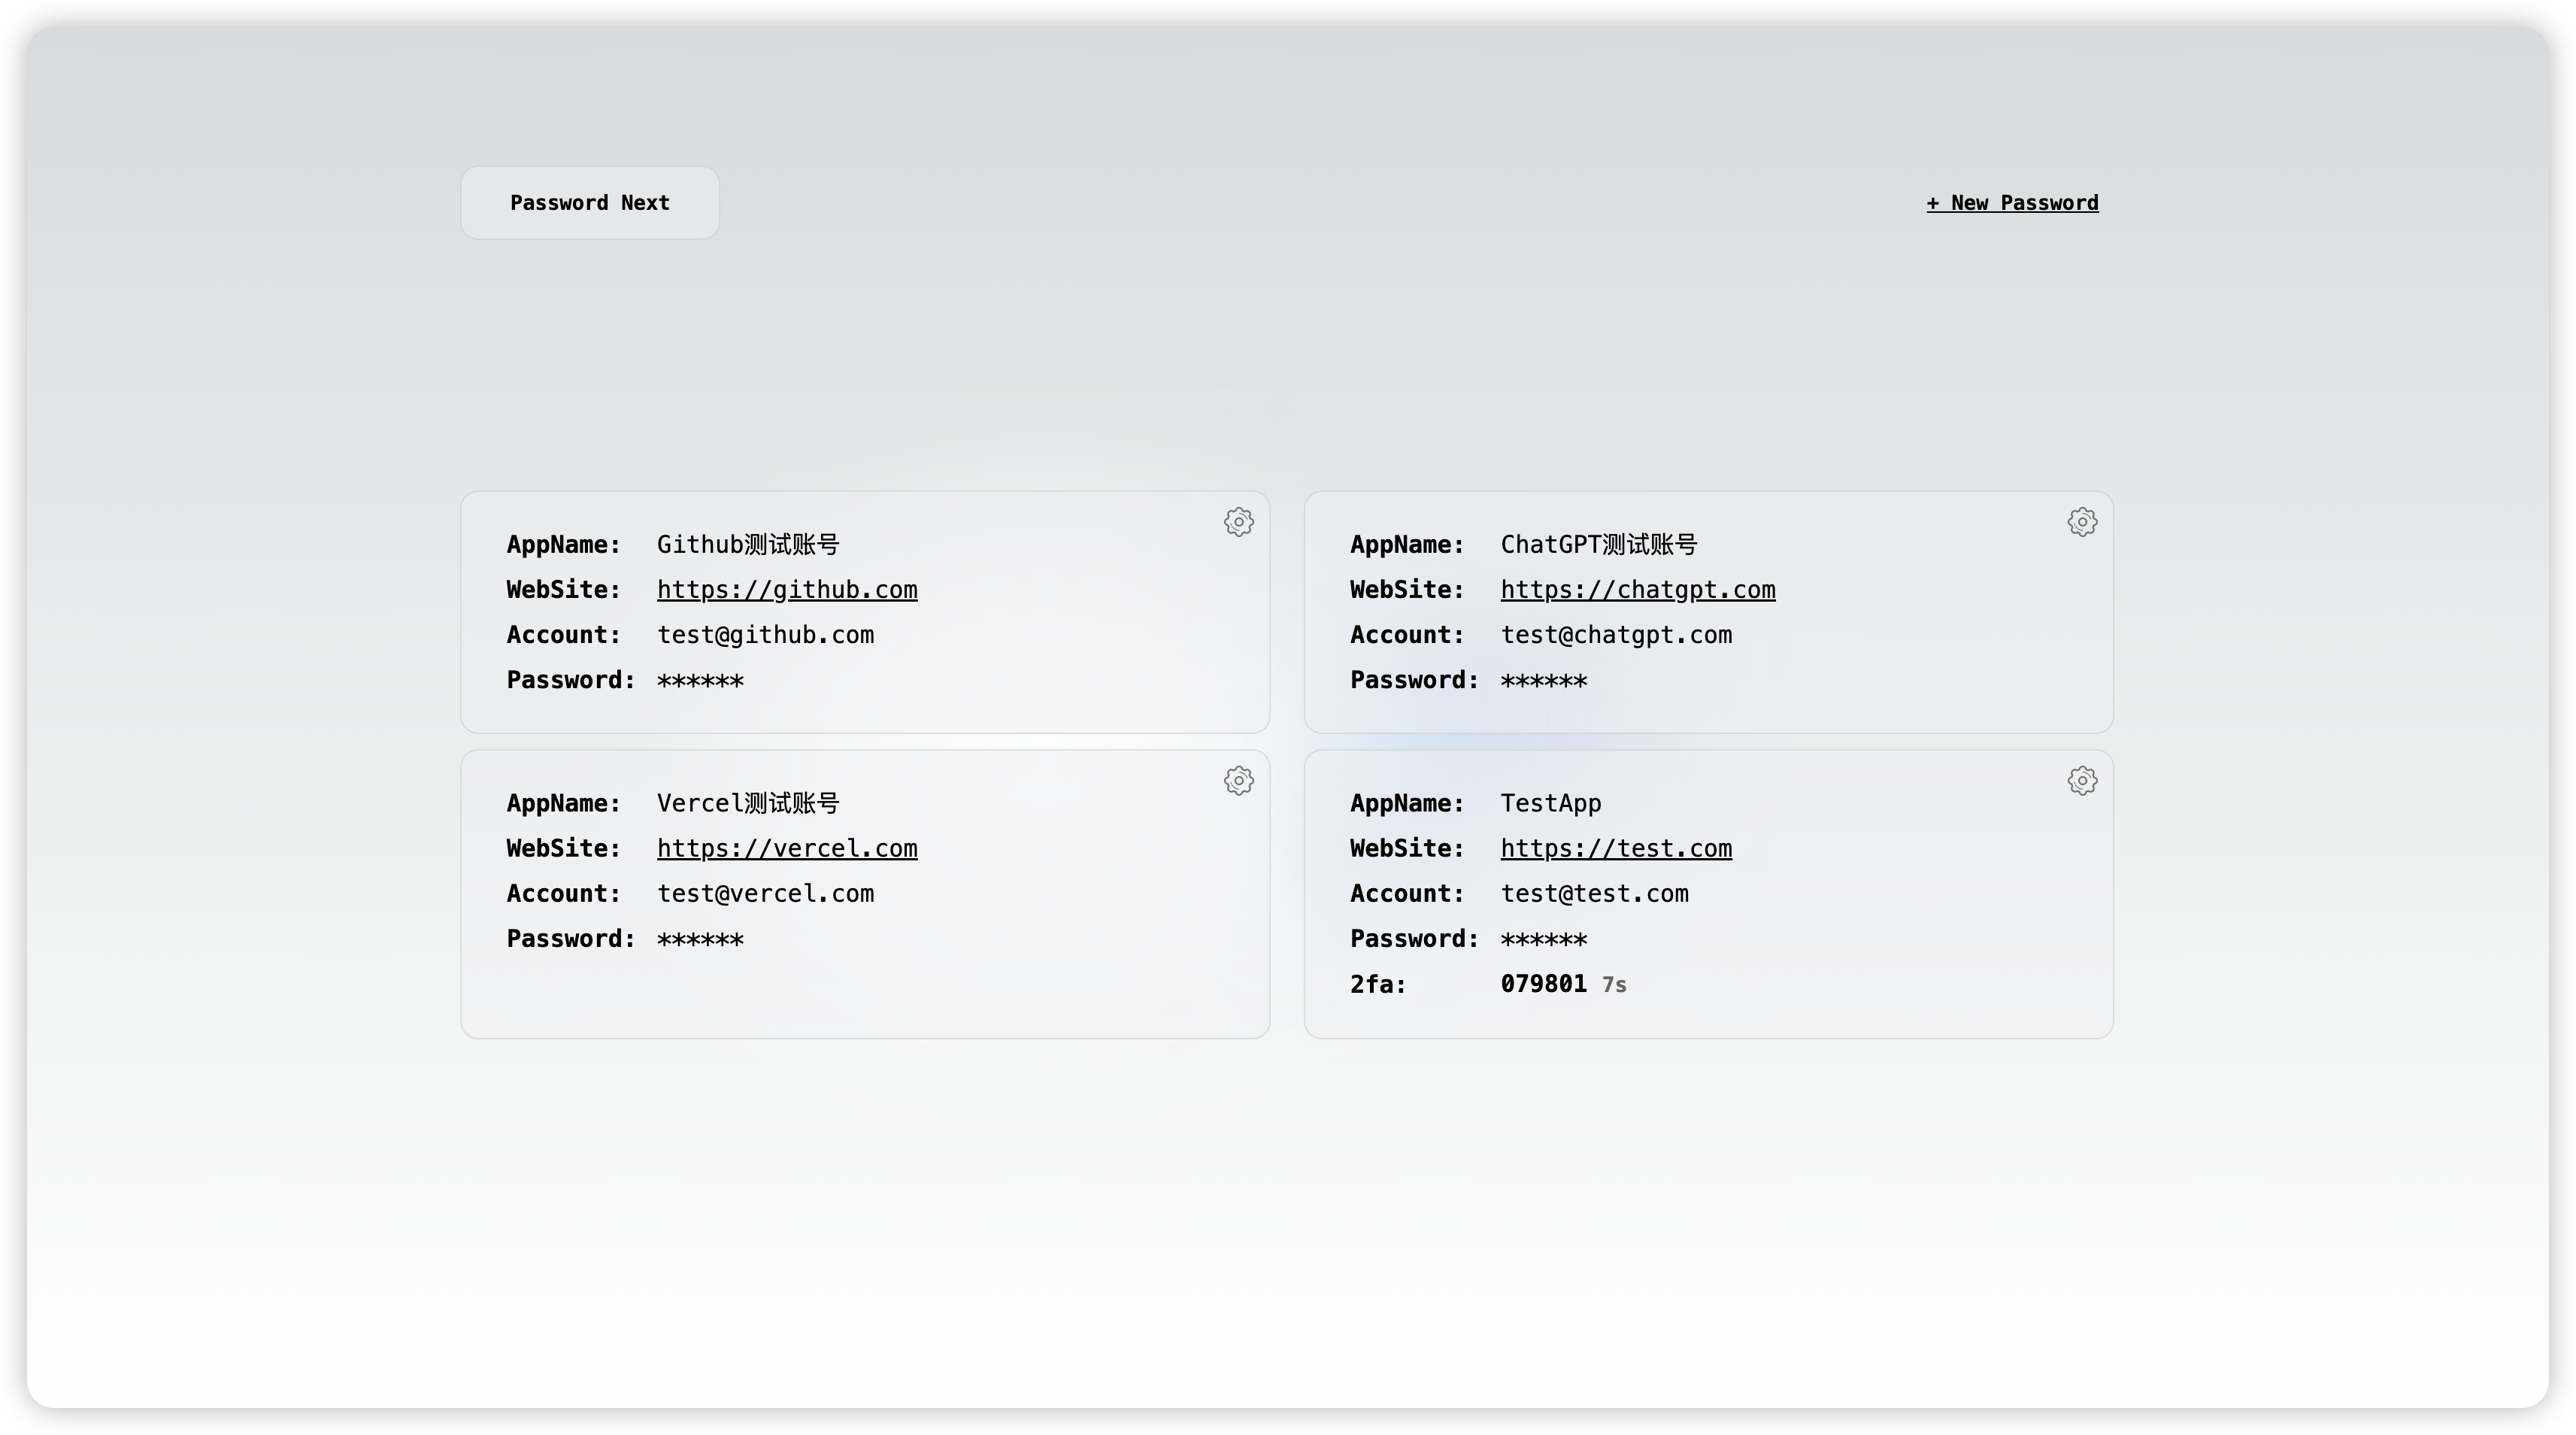The width and height of the screenshot is (2576, 1435).
Task: Click the test@vercel.com account text
Action: pos(765,894)
